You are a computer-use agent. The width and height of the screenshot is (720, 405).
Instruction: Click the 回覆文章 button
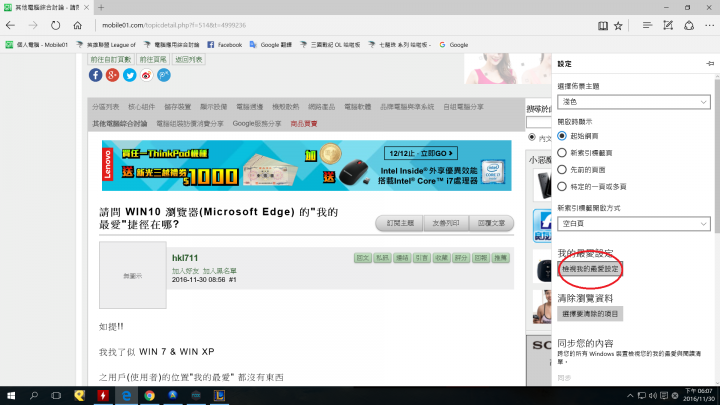tap(491, 223)
